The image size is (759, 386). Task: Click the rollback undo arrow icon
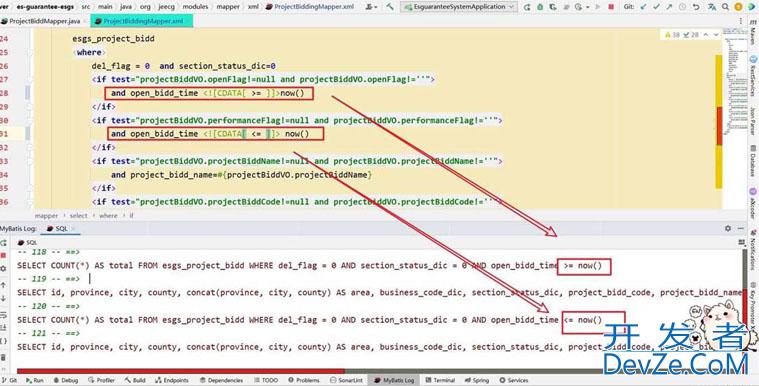[x=696, y=7]
